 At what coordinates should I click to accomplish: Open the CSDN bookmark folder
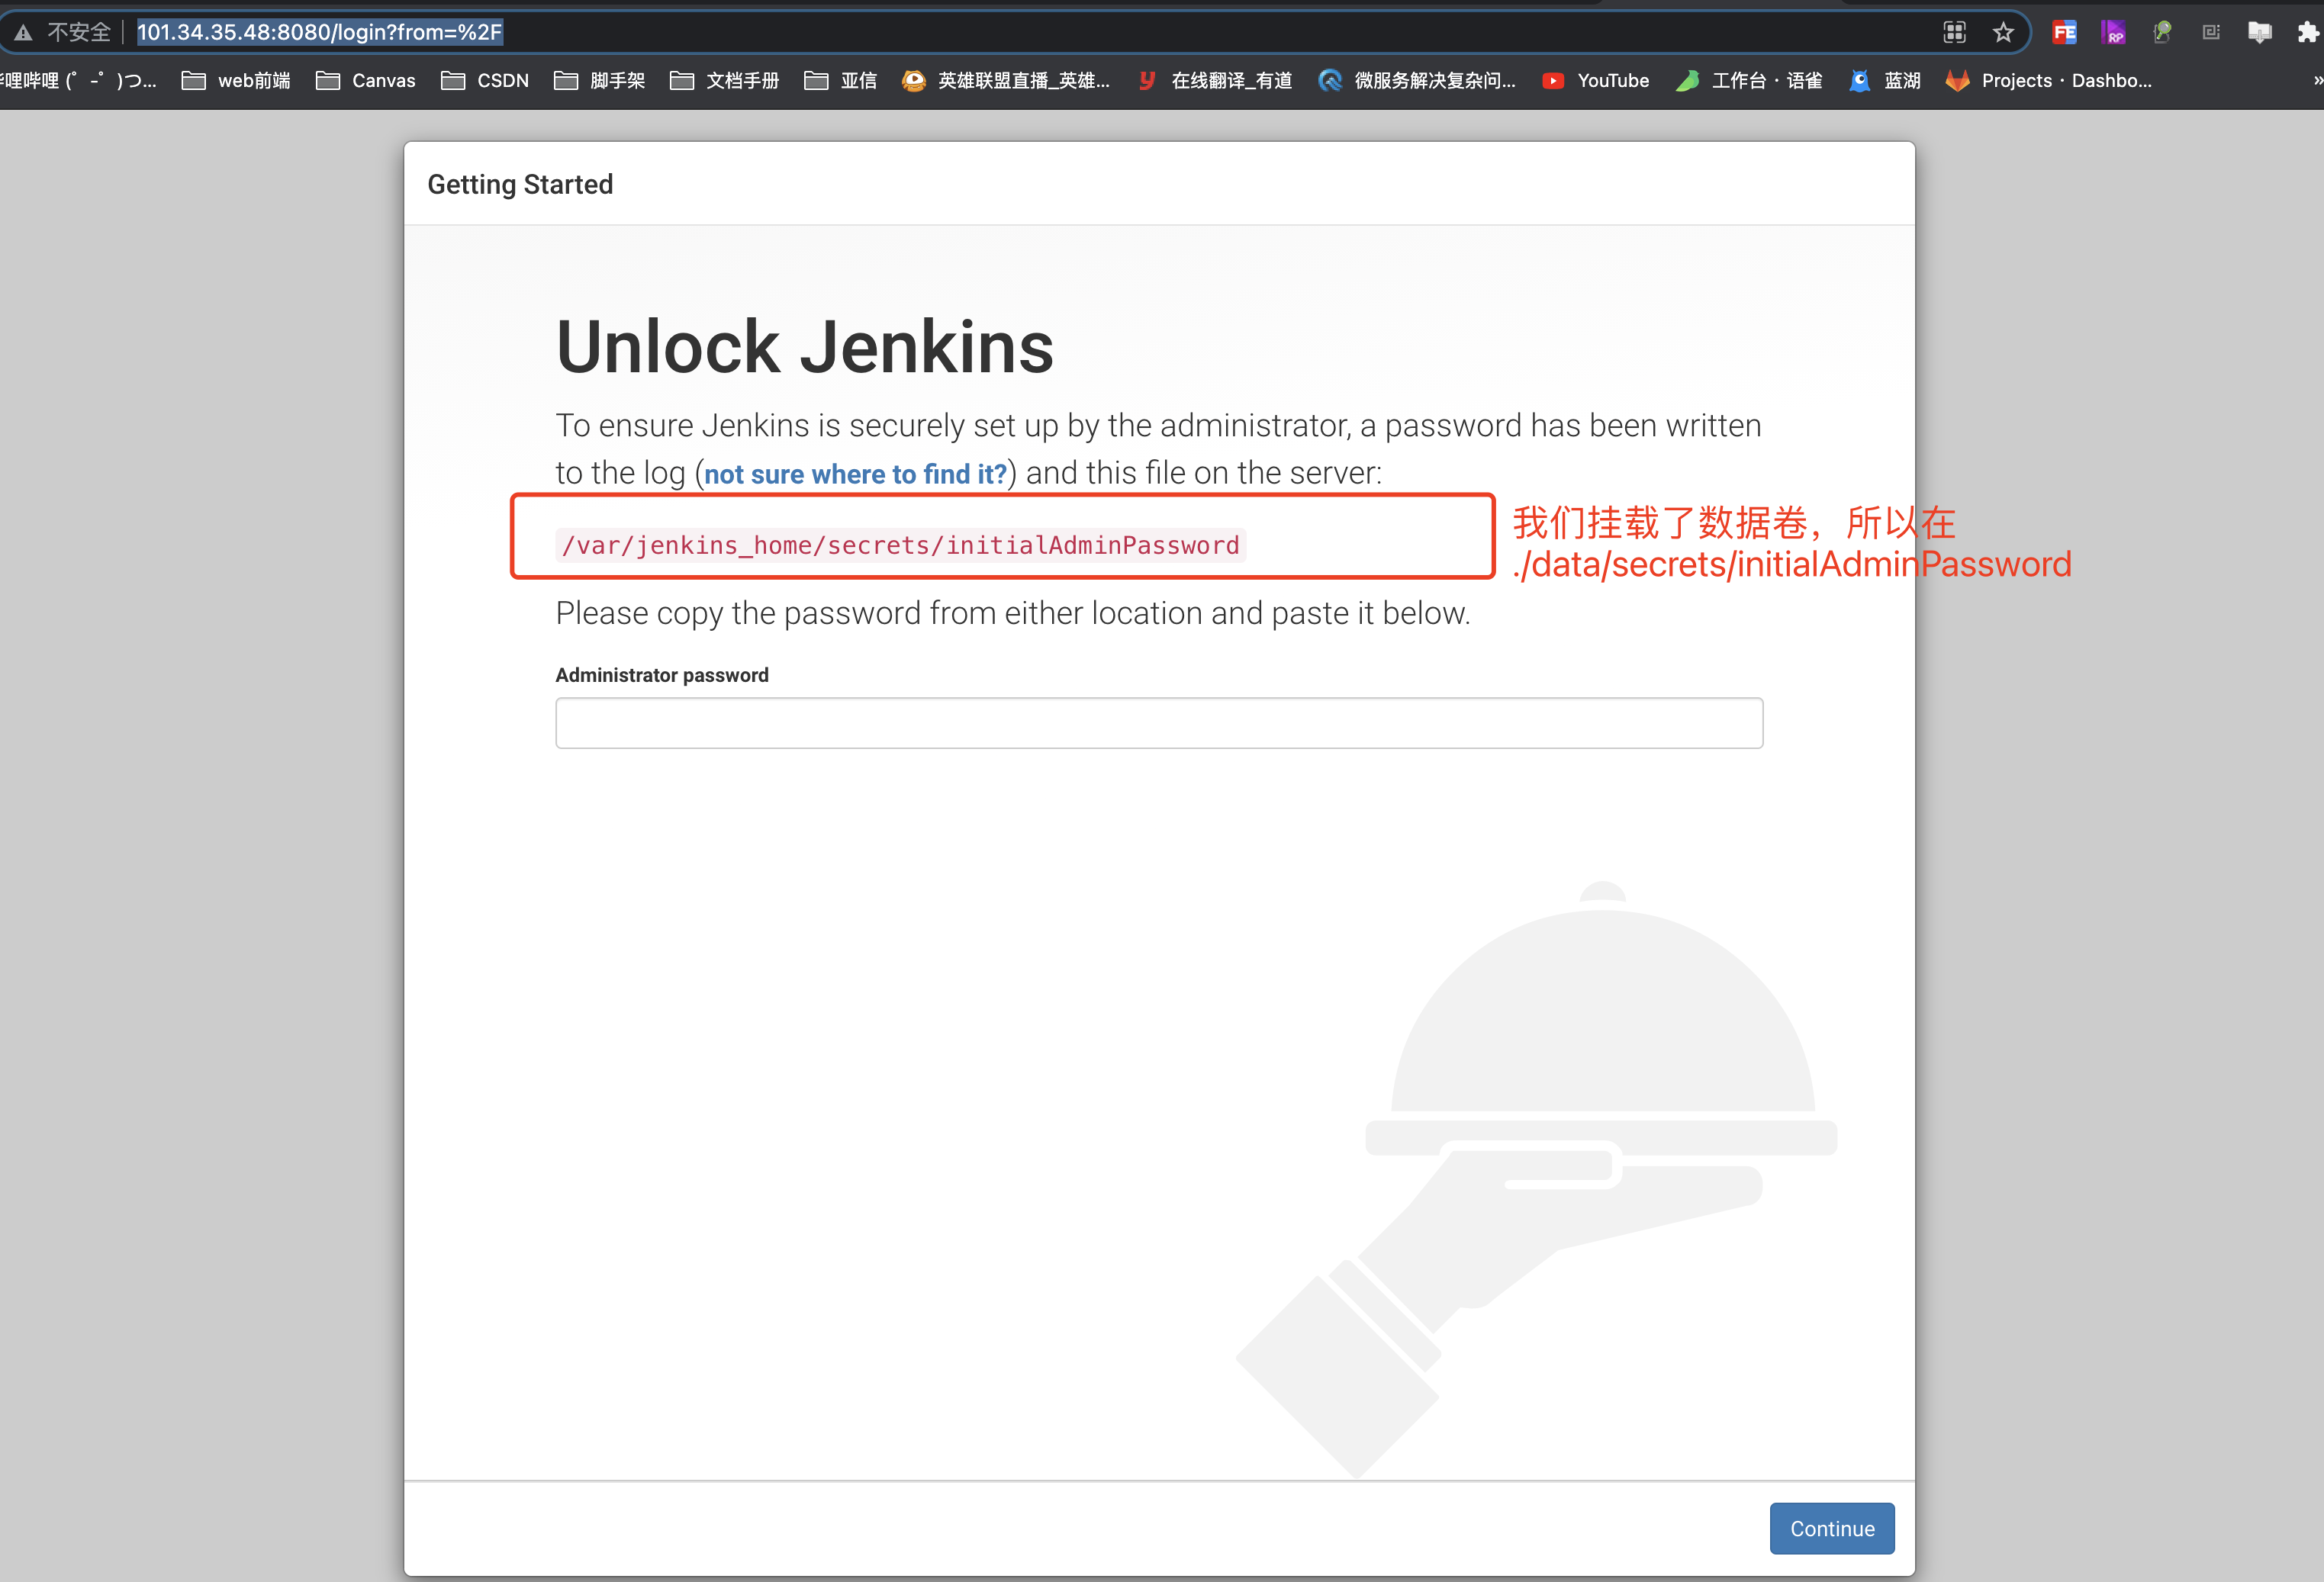click(485, 81)
